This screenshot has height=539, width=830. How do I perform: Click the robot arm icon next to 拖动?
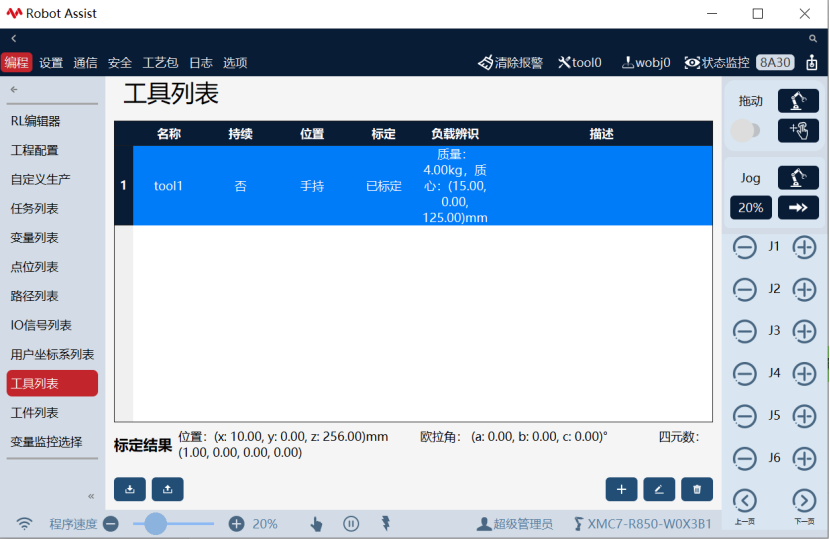tap(798, 101)
